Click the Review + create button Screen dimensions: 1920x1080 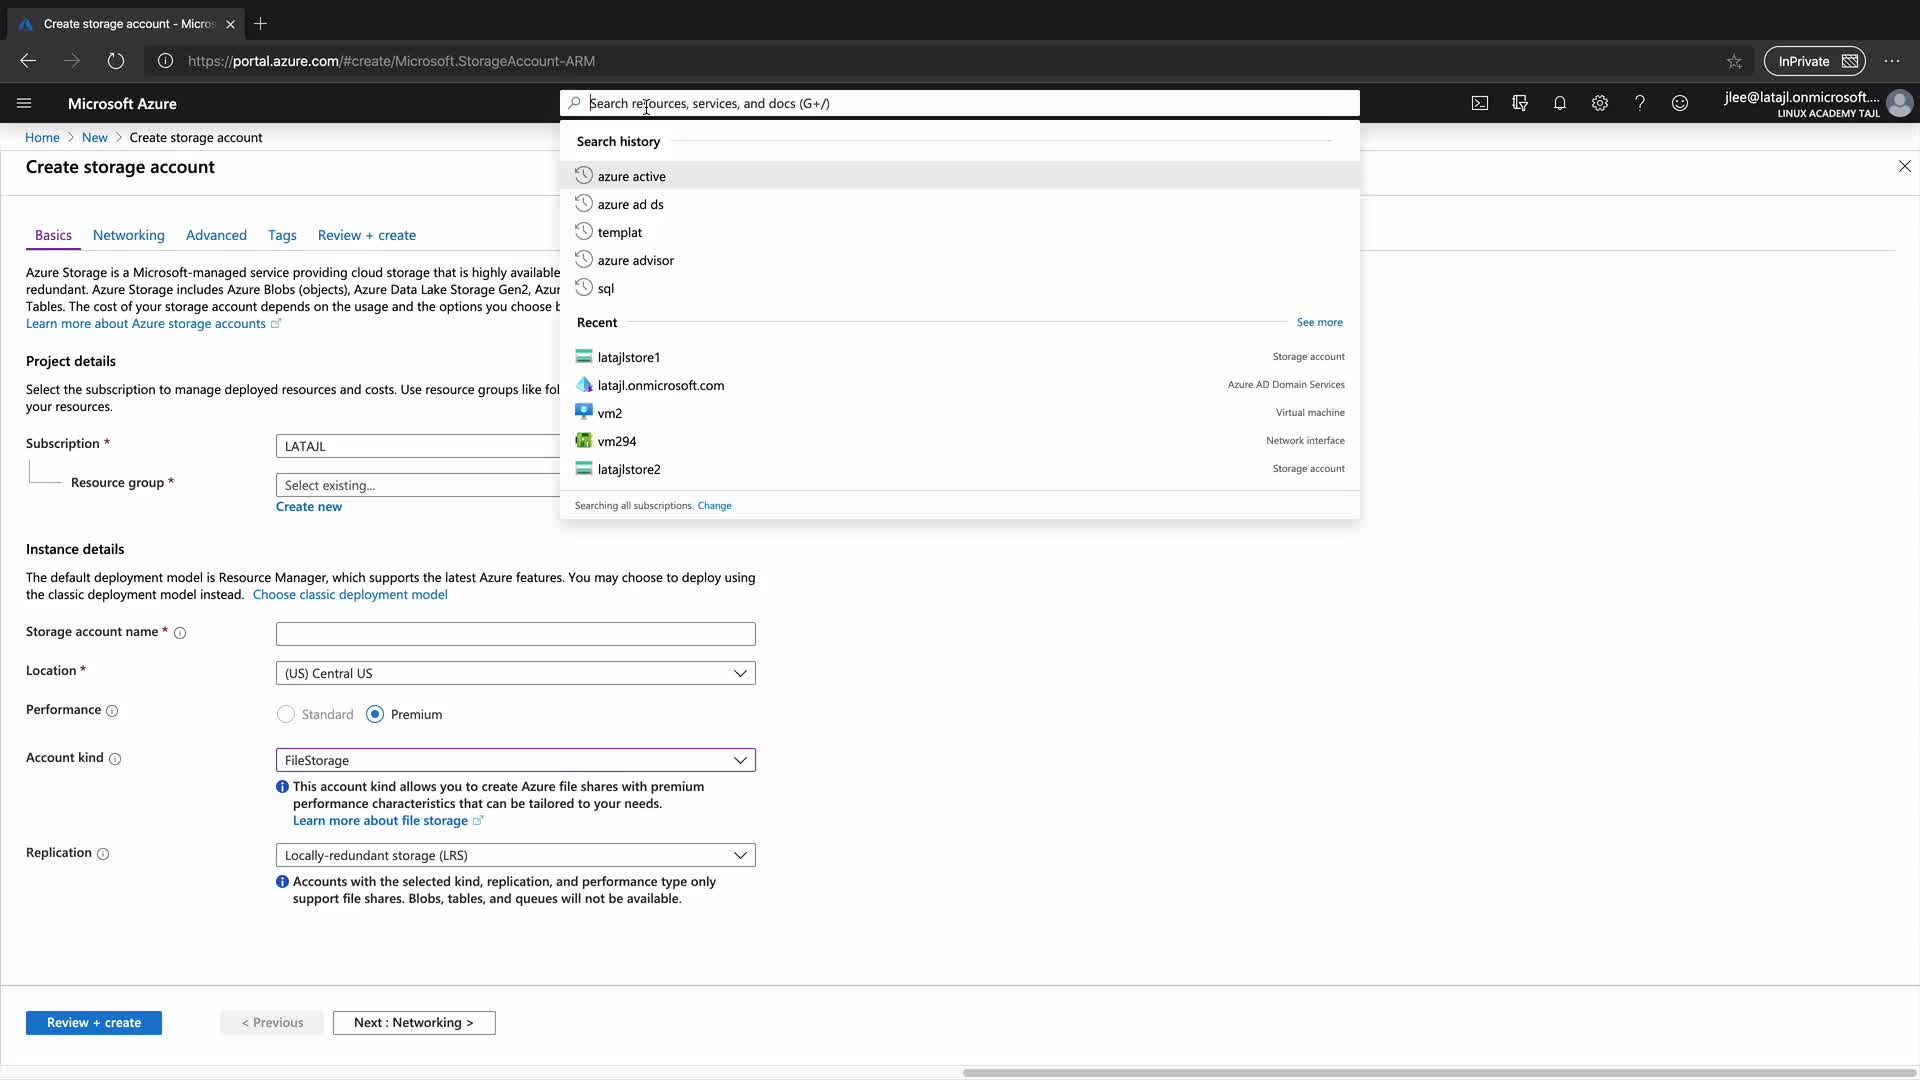tap(93, 1022)
